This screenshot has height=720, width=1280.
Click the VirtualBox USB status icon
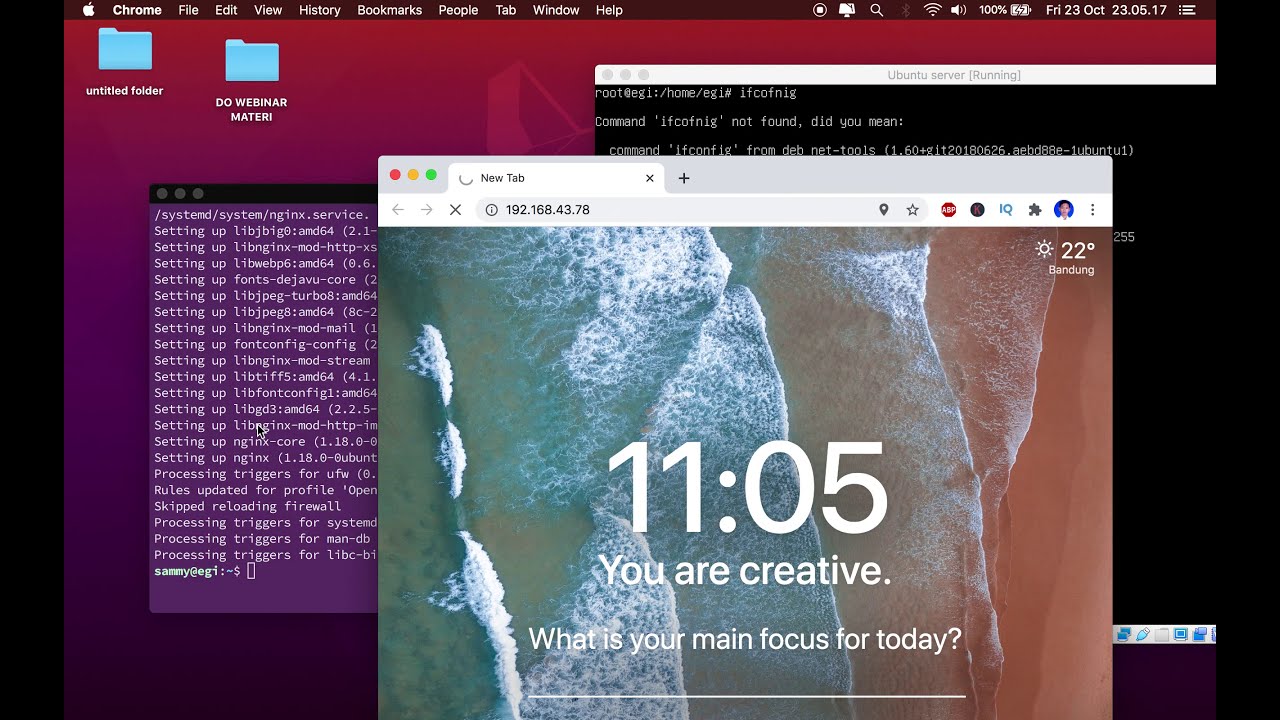(x=1143, y=635)
